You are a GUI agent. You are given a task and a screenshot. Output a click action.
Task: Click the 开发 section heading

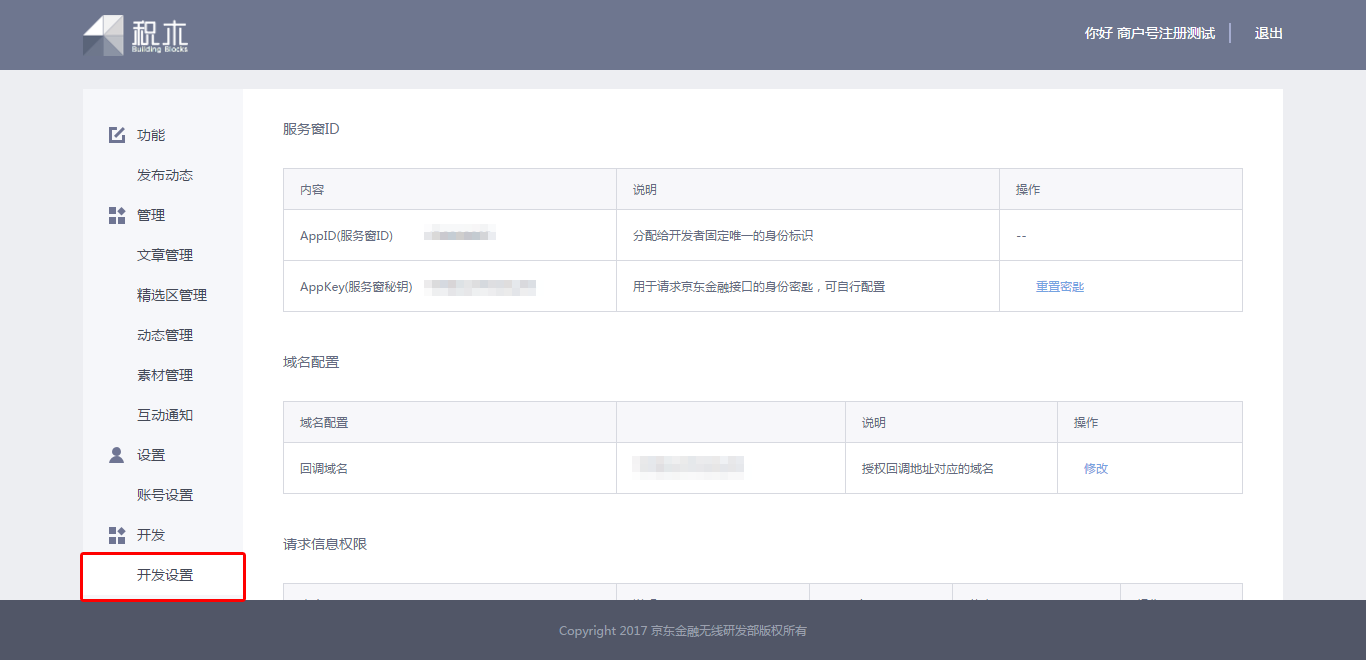pos(151,535)
